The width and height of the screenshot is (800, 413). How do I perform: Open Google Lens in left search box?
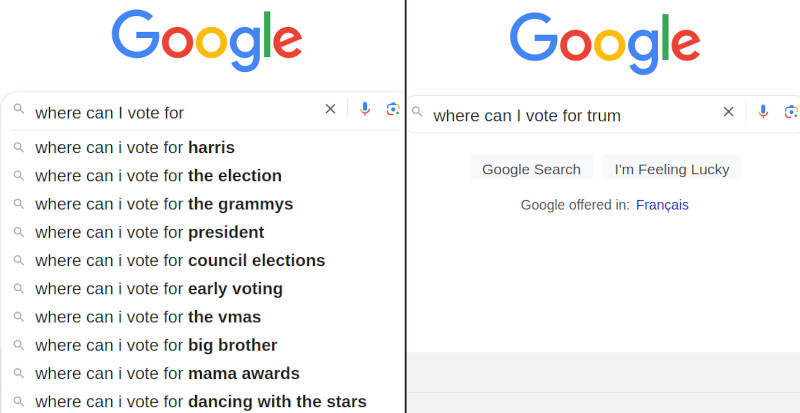[x=393, y=109]
